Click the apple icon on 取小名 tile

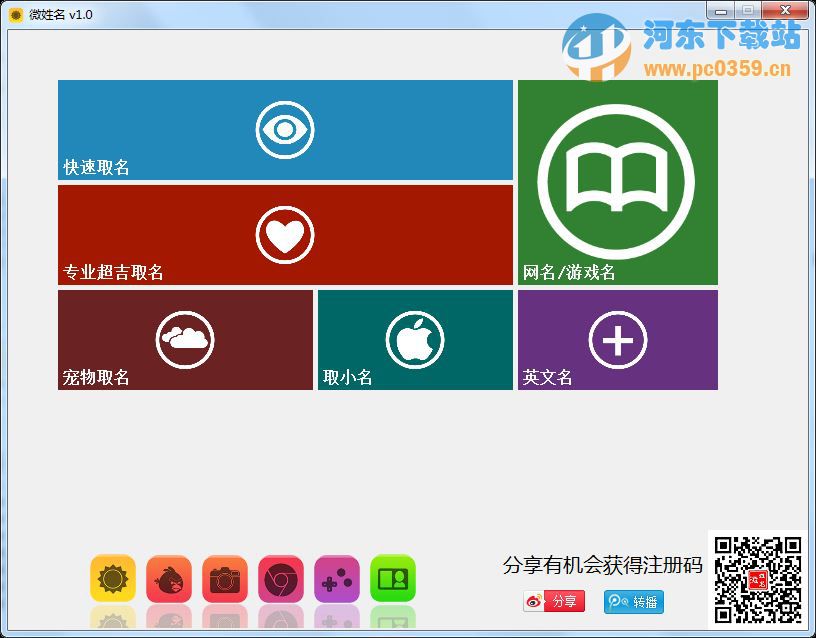tap(415, 338)
